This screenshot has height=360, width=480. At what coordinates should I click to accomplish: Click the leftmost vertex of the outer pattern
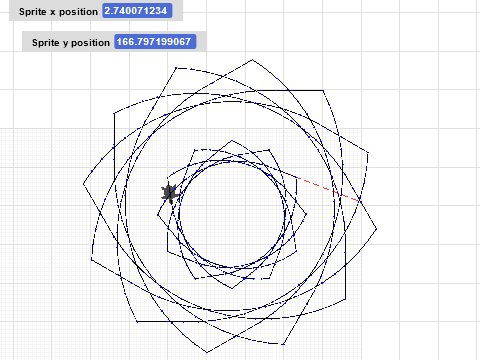coord(83,184)
